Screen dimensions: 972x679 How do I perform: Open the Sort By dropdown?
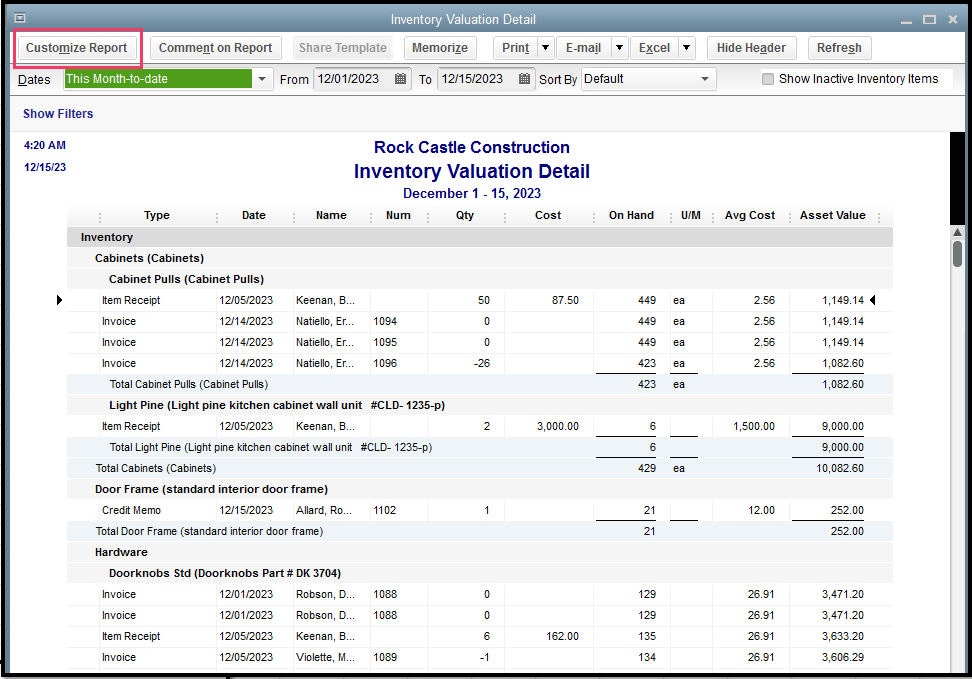(705, 79)
